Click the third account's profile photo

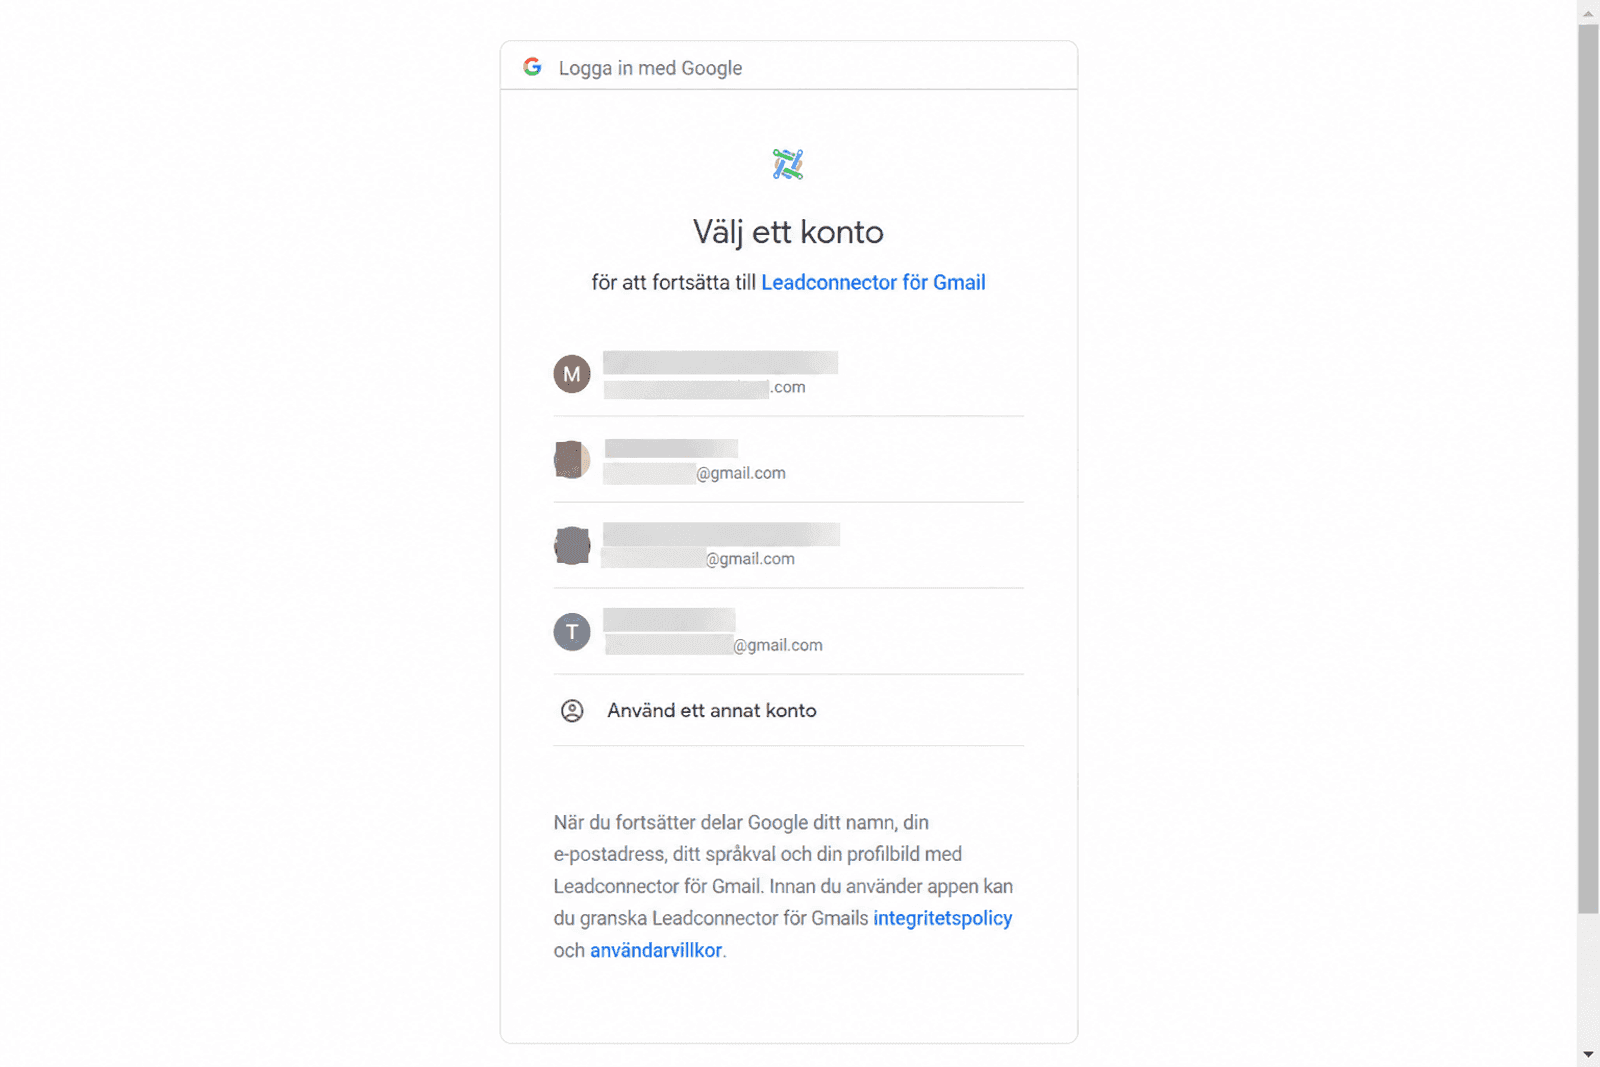[572, 546]
